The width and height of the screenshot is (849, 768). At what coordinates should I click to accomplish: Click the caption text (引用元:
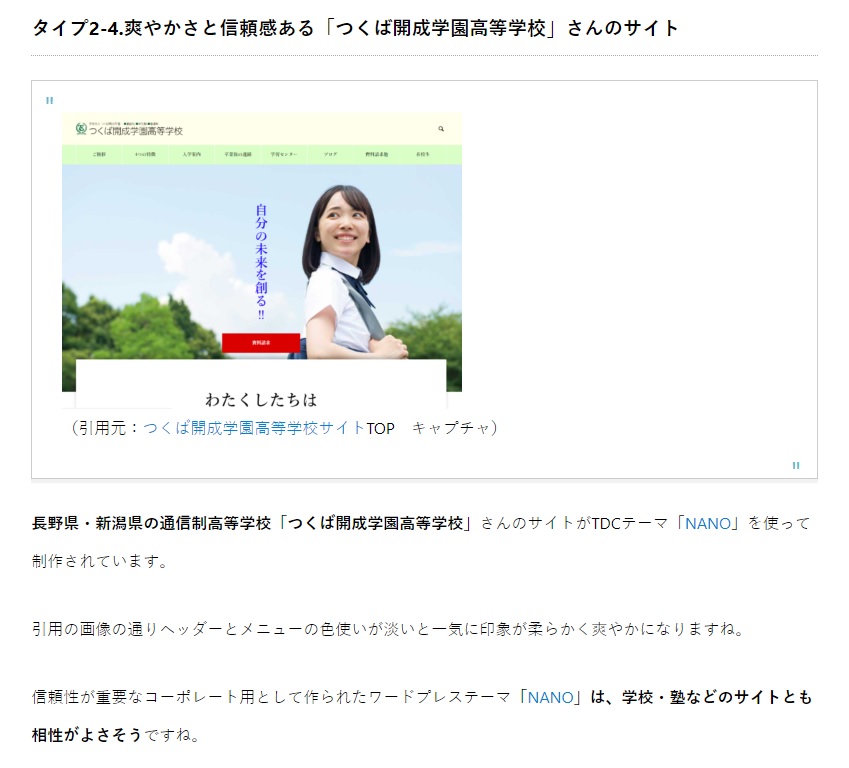(106, 428)
